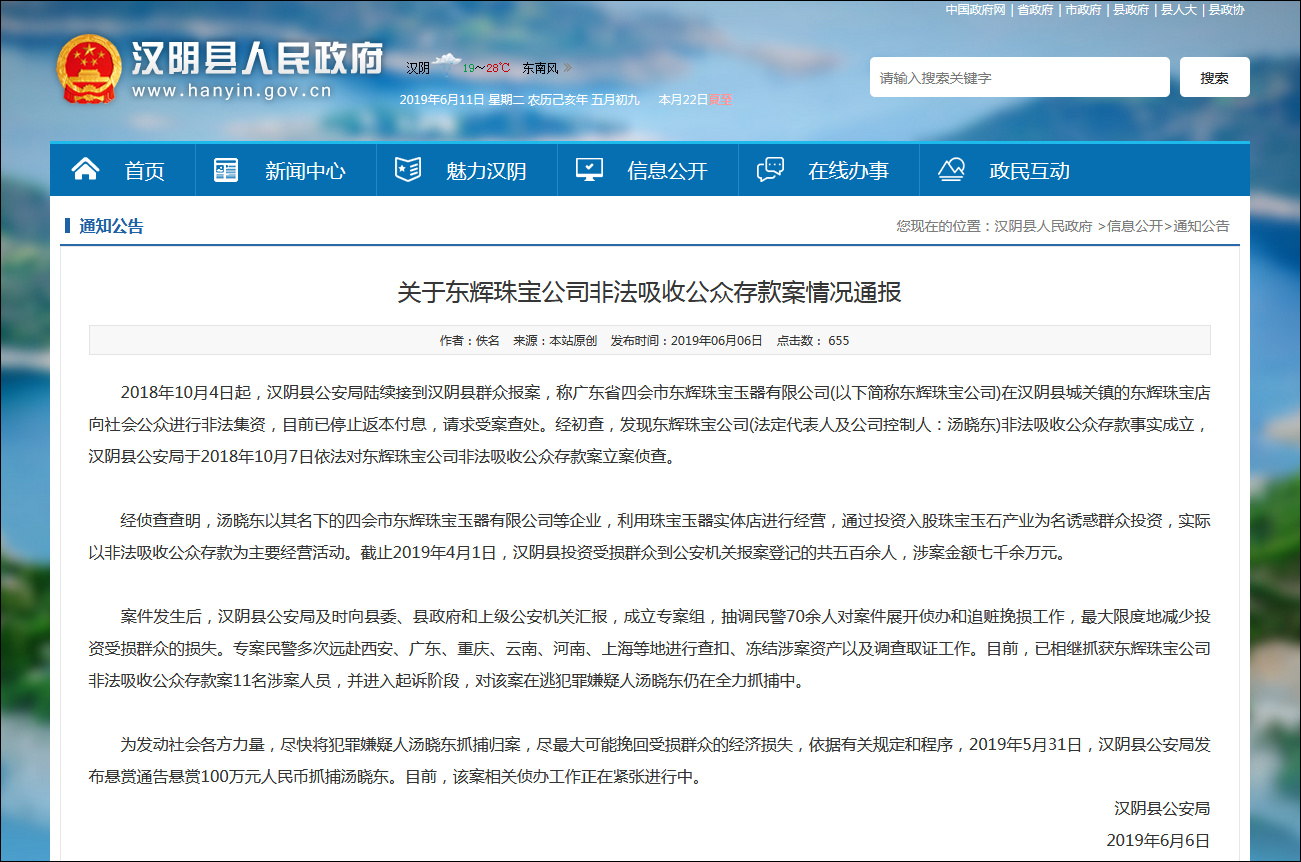Open the 中国政府网 top link
This screenshot has width=1301, height=862.
pos(976,10)
